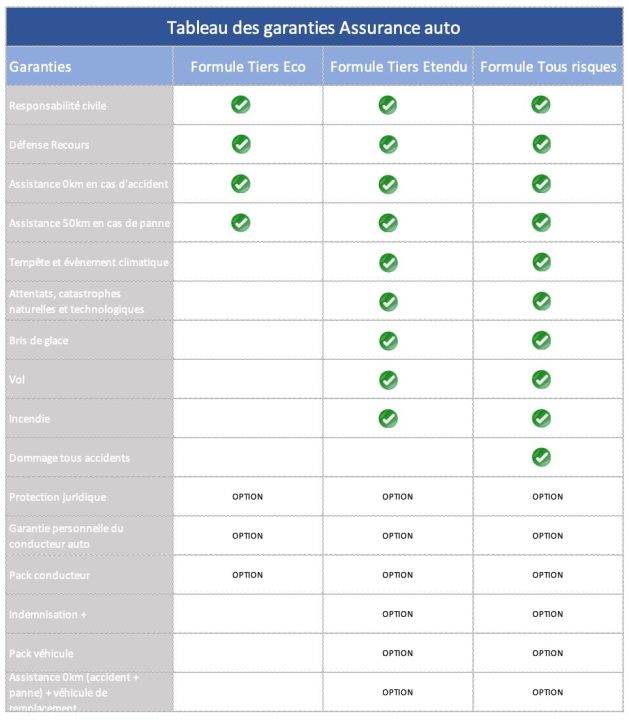Click the Incendie checkmark under Tous risques
629x720 pixels.
coord(541,418)
